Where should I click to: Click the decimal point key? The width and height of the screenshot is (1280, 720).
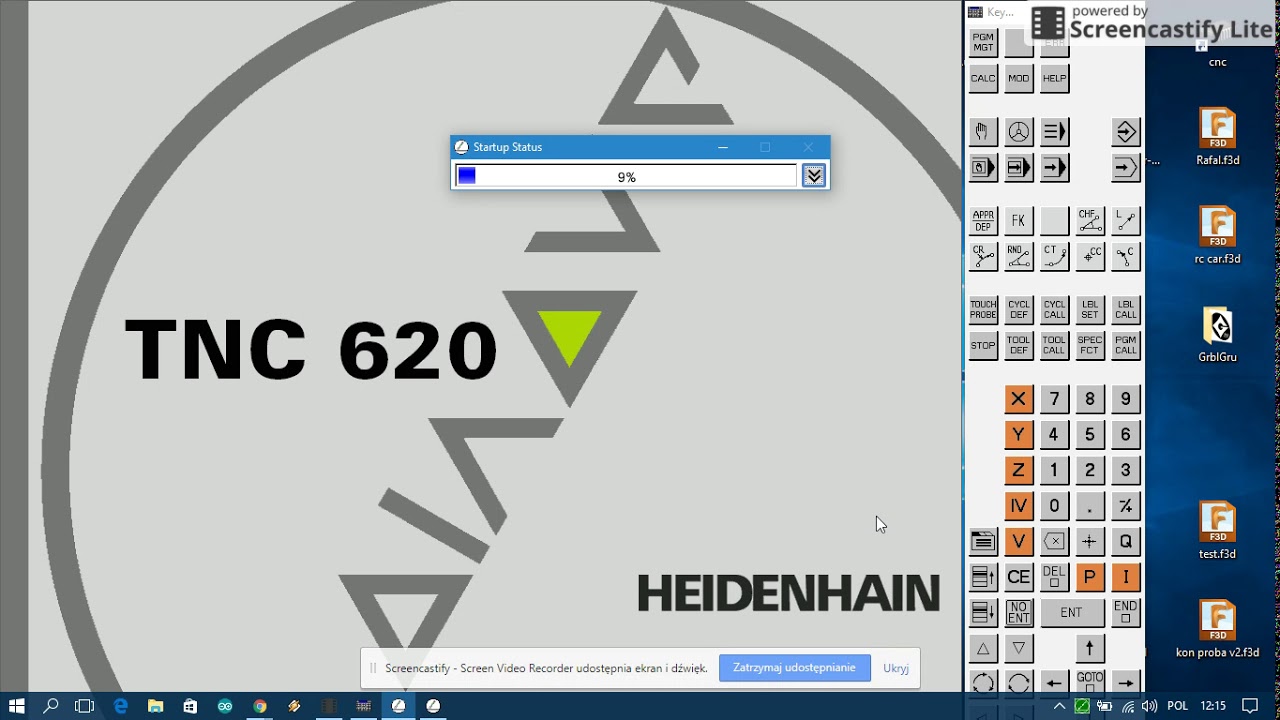[1090, 506]
